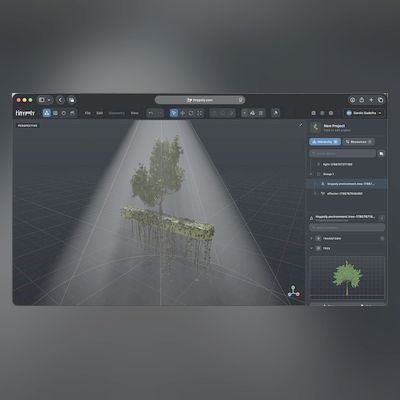
Task: Switch to the fourth mode icon
Action: tap(72, 113)
